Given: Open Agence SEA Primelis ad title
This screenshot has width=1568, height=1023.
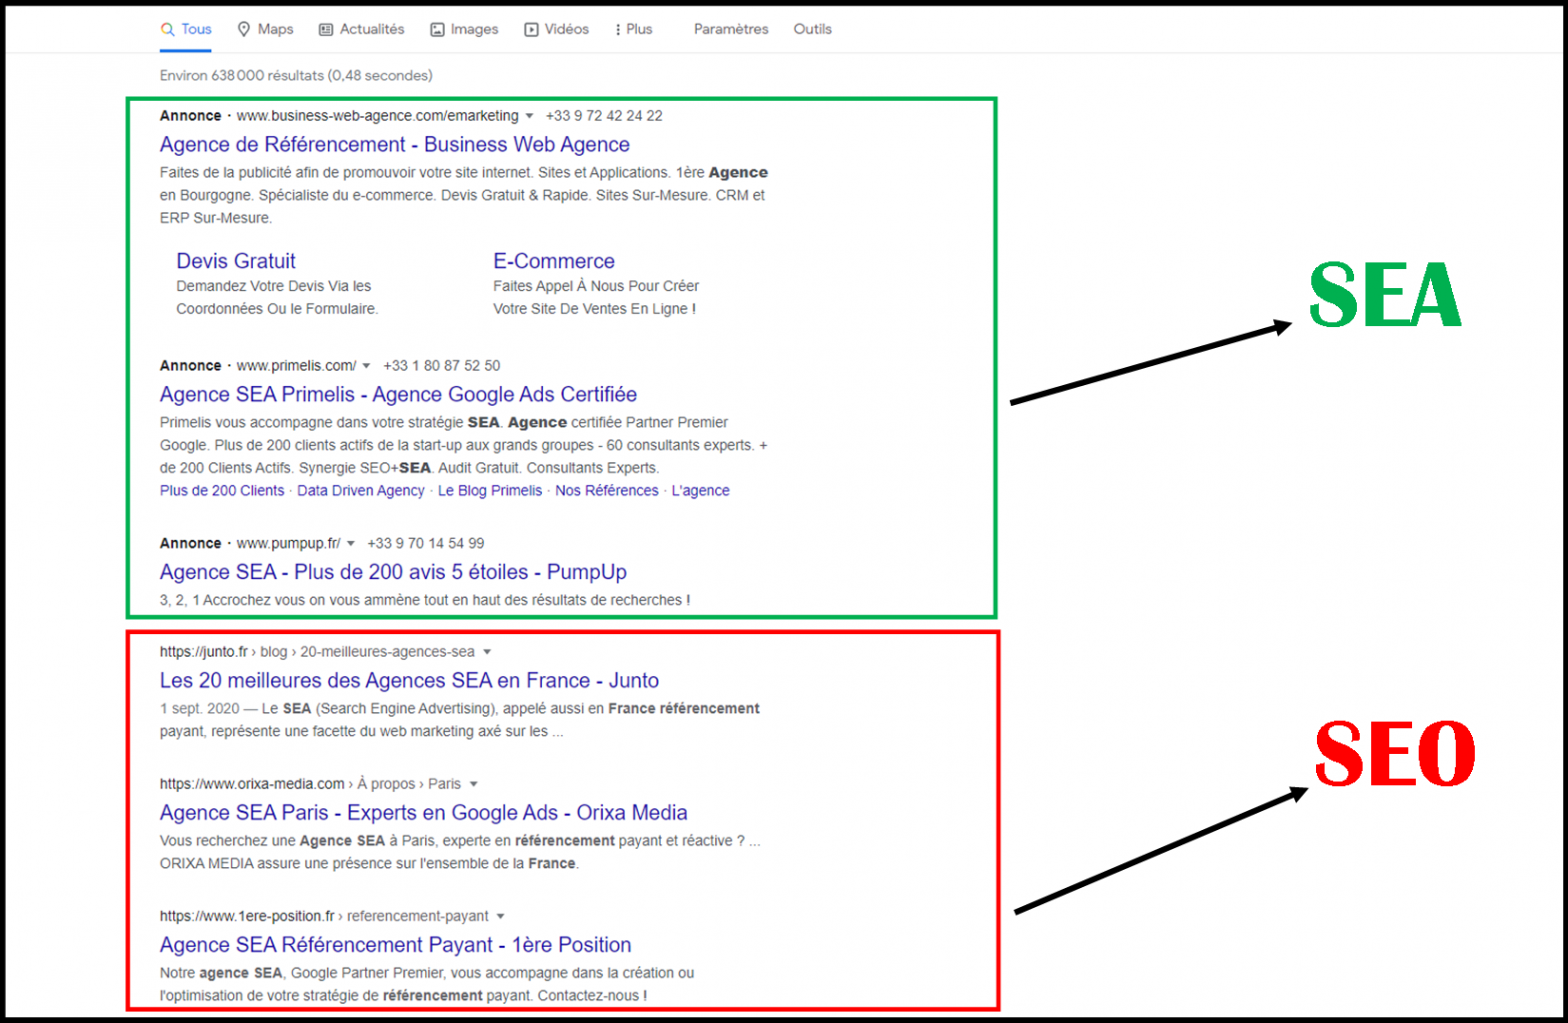Looking at the screenshot, I should [398, 394].
